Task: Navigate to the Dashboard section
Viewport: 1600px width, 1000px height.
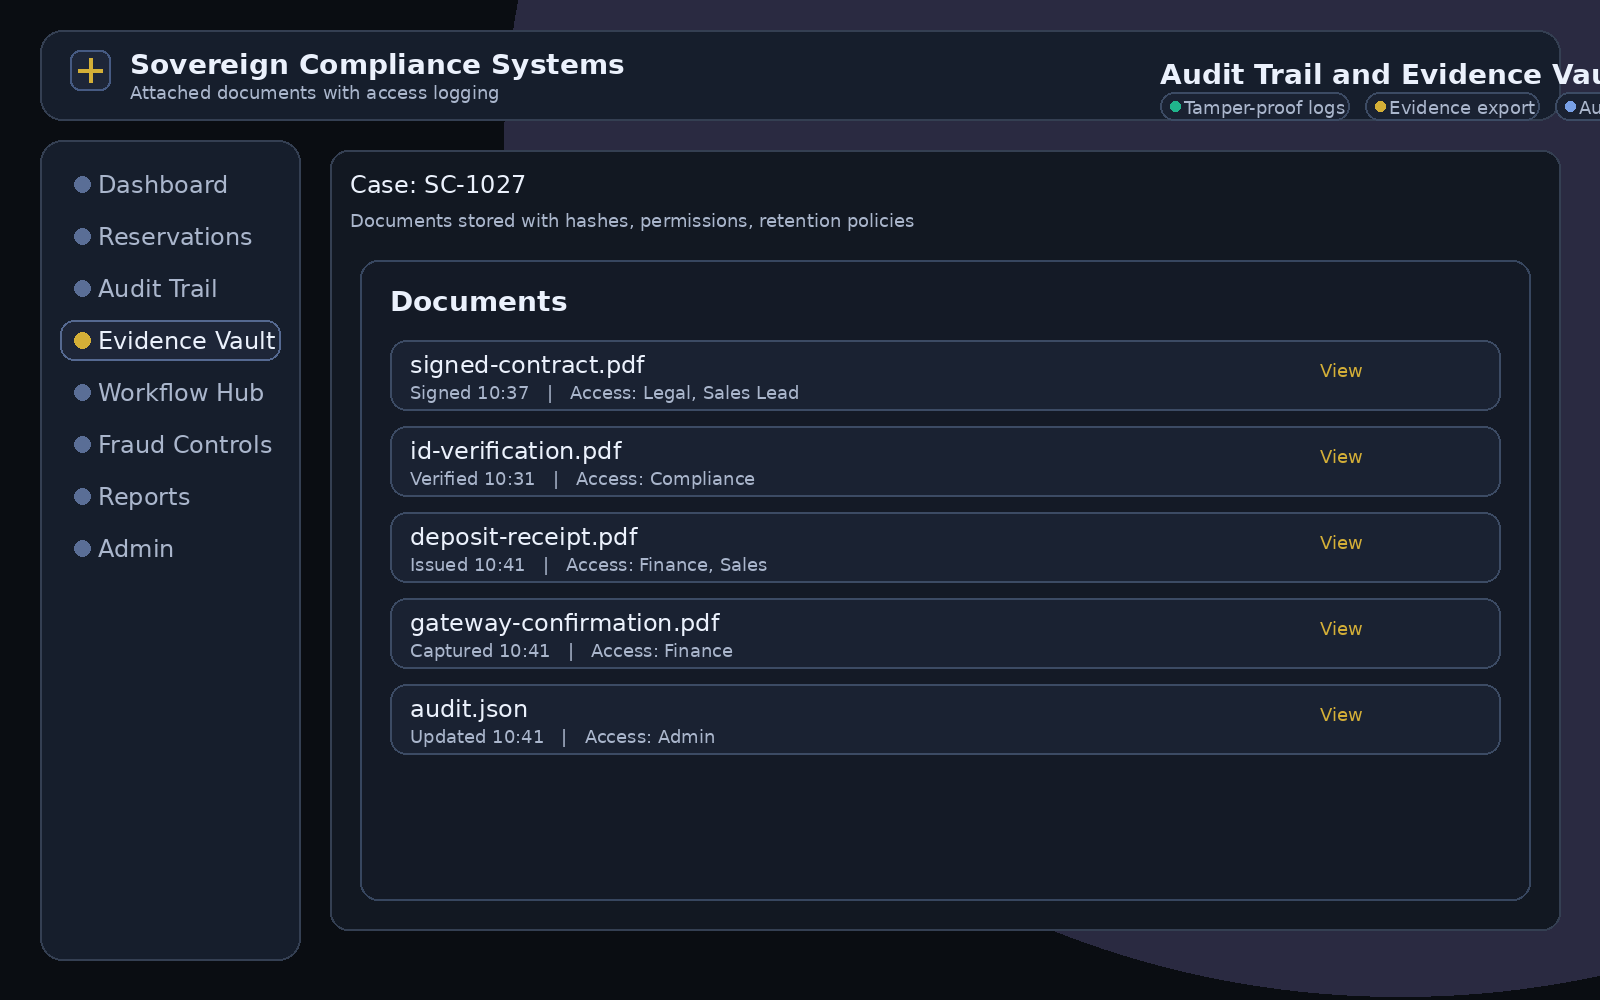Action: (x=163, y=184)
